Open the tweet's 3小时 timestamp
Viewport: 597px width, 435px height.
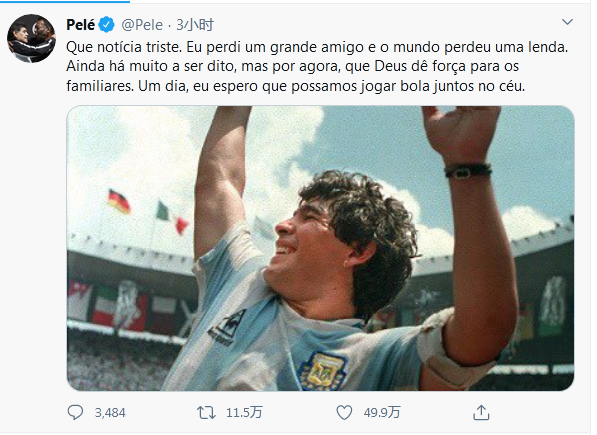click(195, 25)
